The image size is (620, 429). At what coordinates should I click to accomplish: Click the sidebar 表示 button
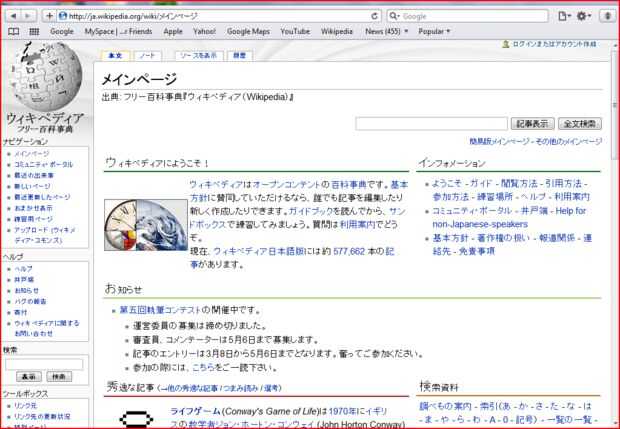(28, 376)
